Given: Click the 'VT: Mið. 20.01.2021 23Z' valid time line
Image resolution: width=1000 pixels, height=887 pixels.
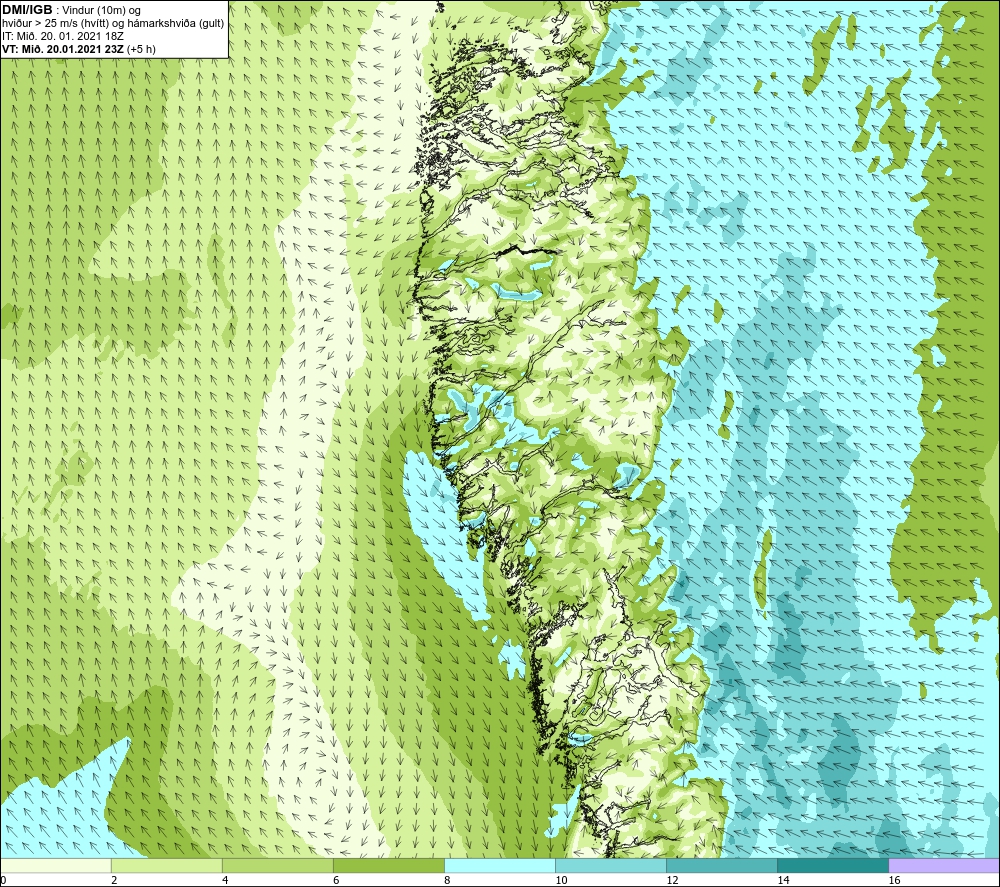Looking at the screenshot, I should 79,49.
